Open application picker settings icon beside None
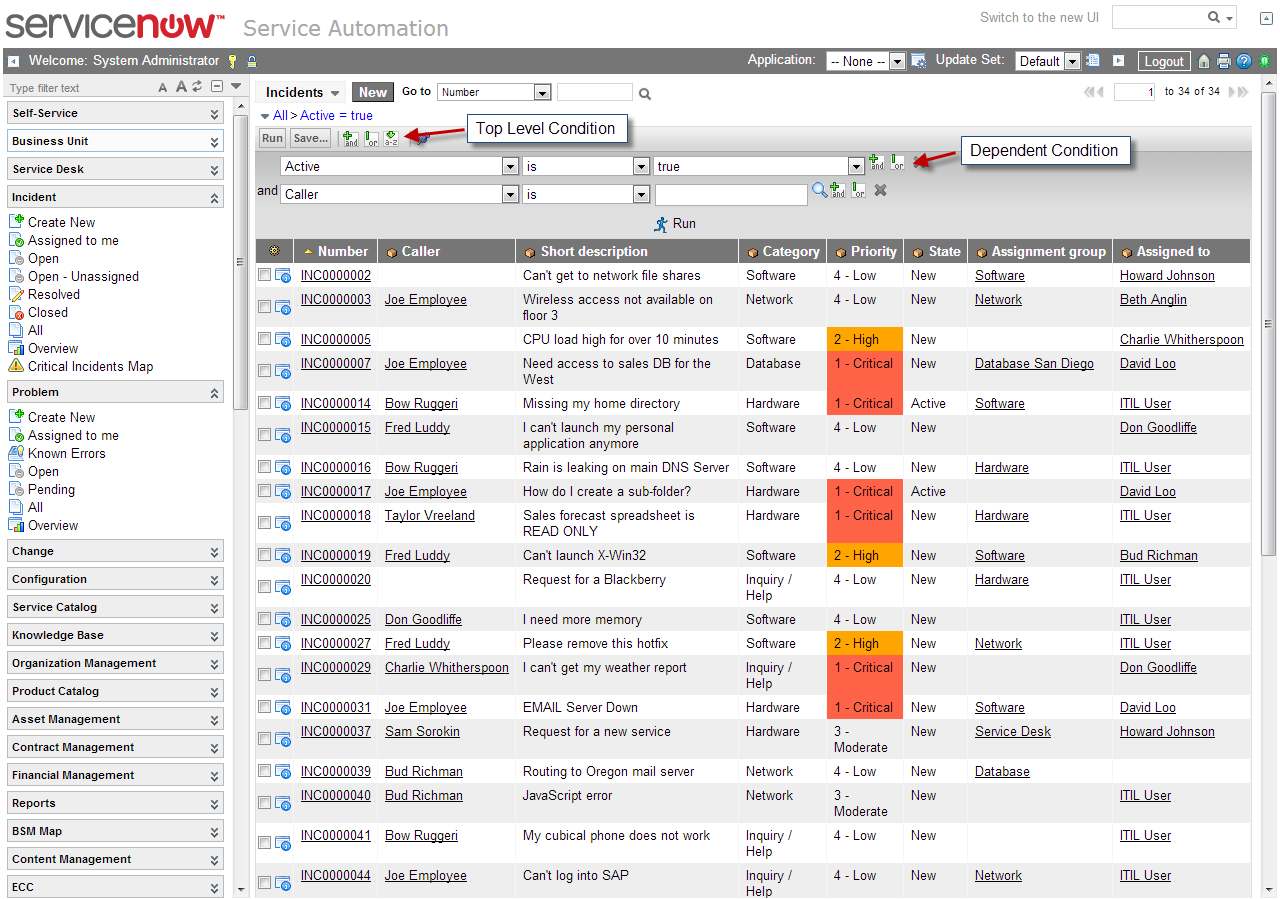Image resolution: width=1280 pixels, height=899 pixels. [x=918, y=61]
